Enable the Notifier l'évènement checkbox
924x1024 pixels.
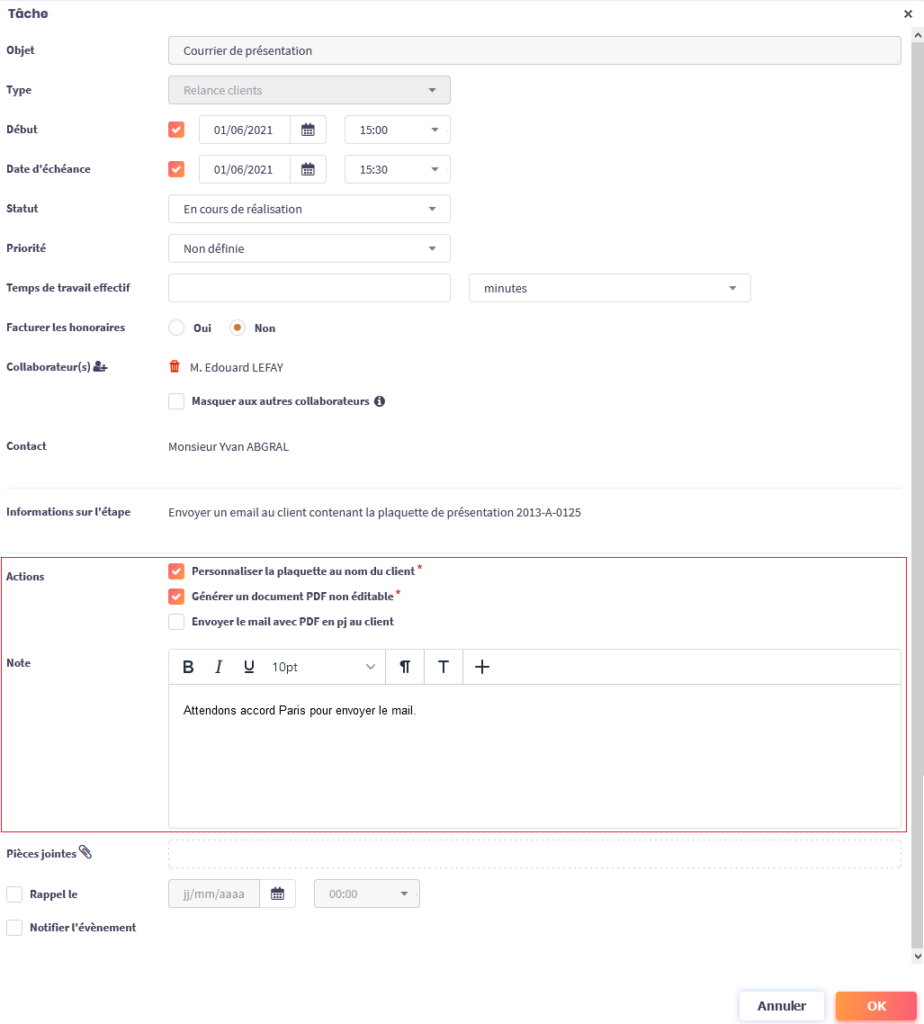(x=15, y=928)
